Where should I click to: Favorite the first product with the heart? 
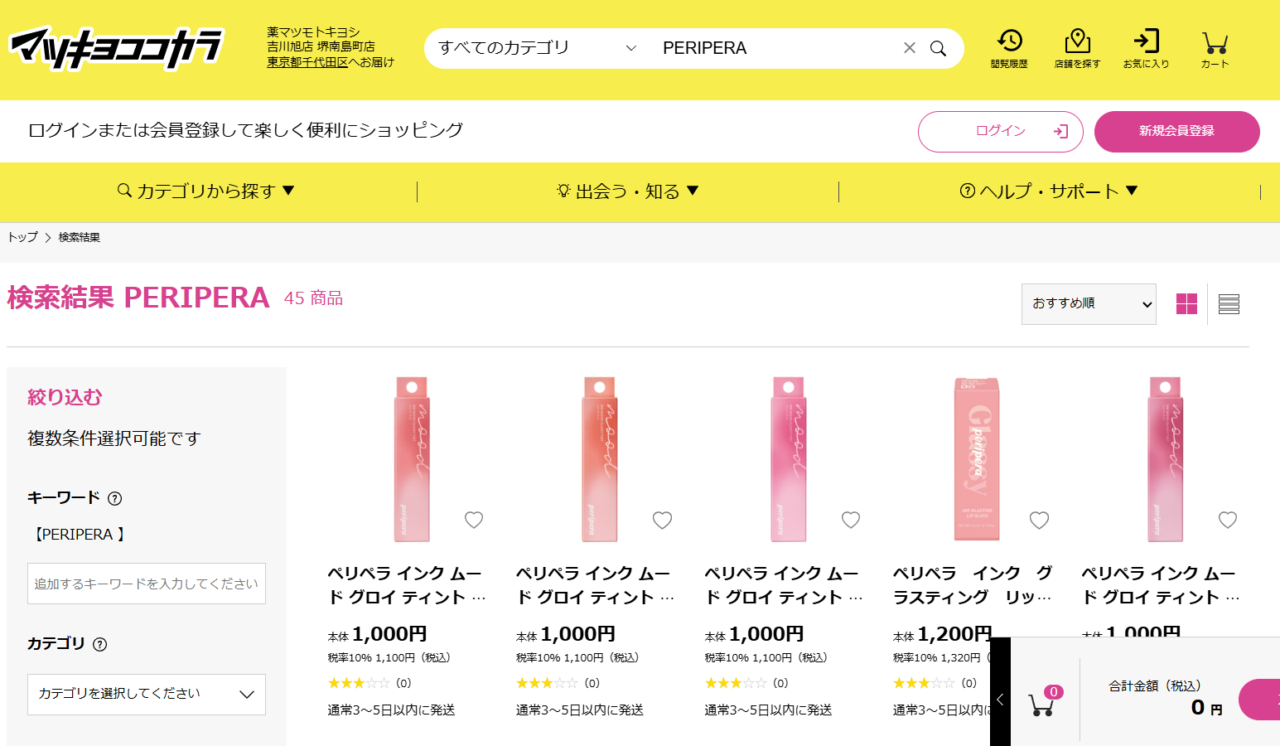coord(474,520)
